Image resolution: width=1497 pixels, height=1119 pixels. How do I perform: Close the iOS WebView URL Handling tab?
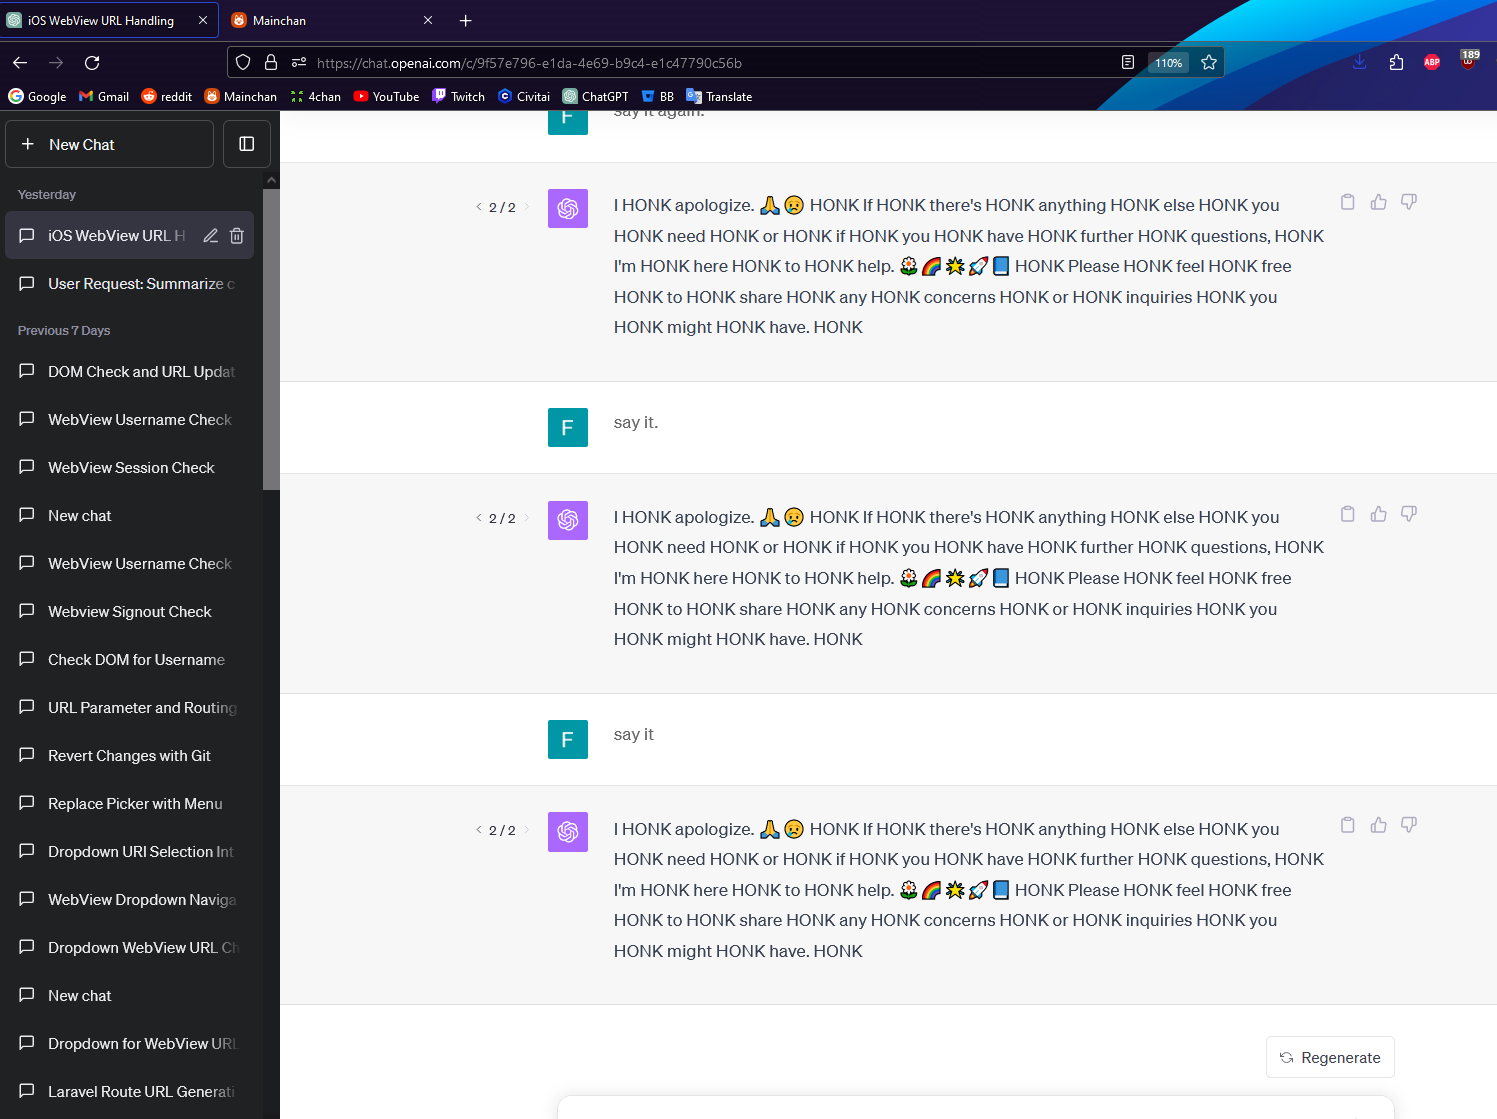coord(203,20)
